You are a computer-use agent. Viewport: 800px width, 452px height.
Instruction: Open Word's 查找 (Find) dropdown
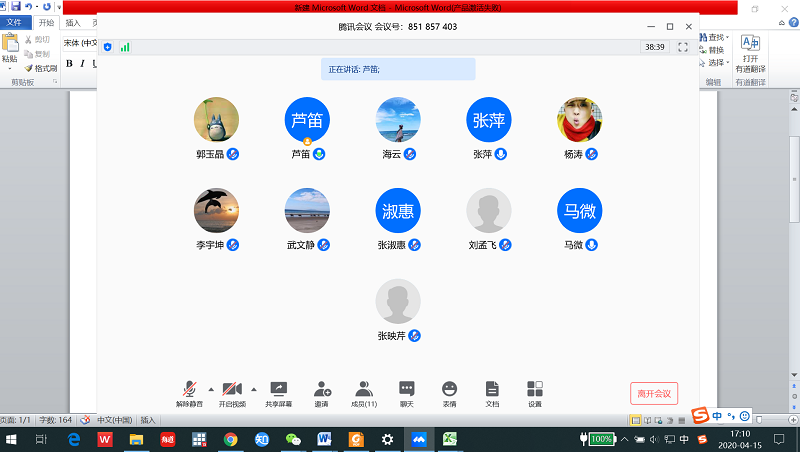coord(714,37)
